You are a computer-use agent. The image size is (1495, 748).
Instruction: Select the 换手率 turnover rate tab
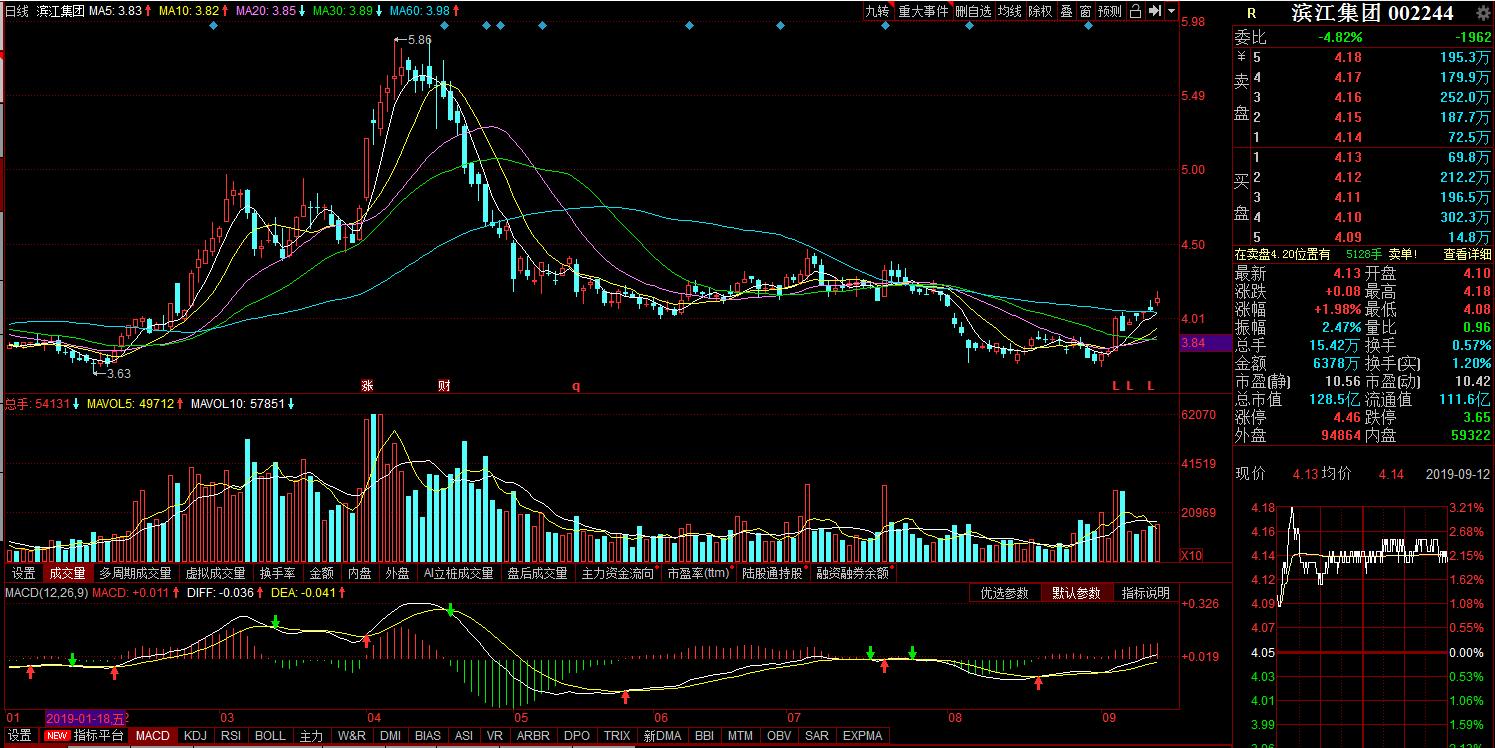277,574
